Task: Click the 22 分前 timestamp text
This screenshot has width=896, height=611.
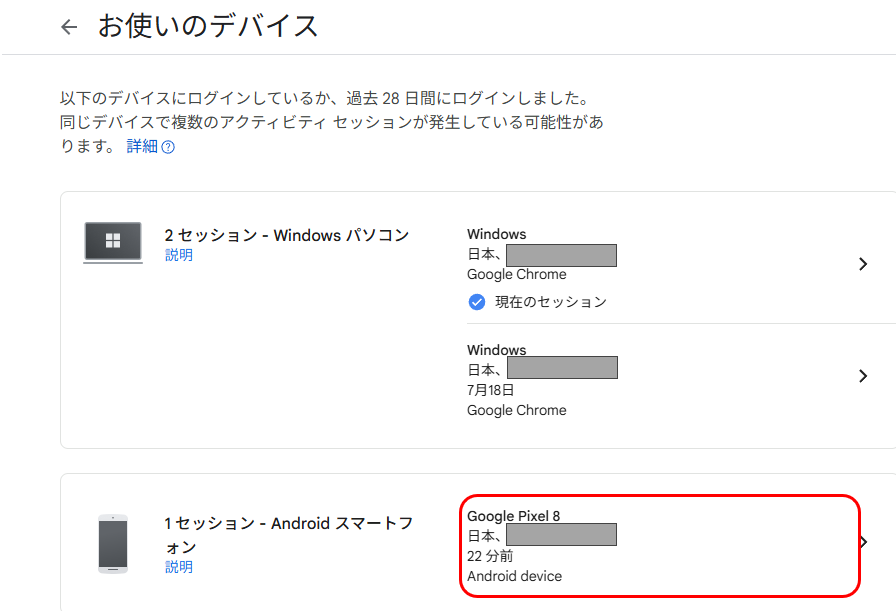Action: [x=490, y=556]
